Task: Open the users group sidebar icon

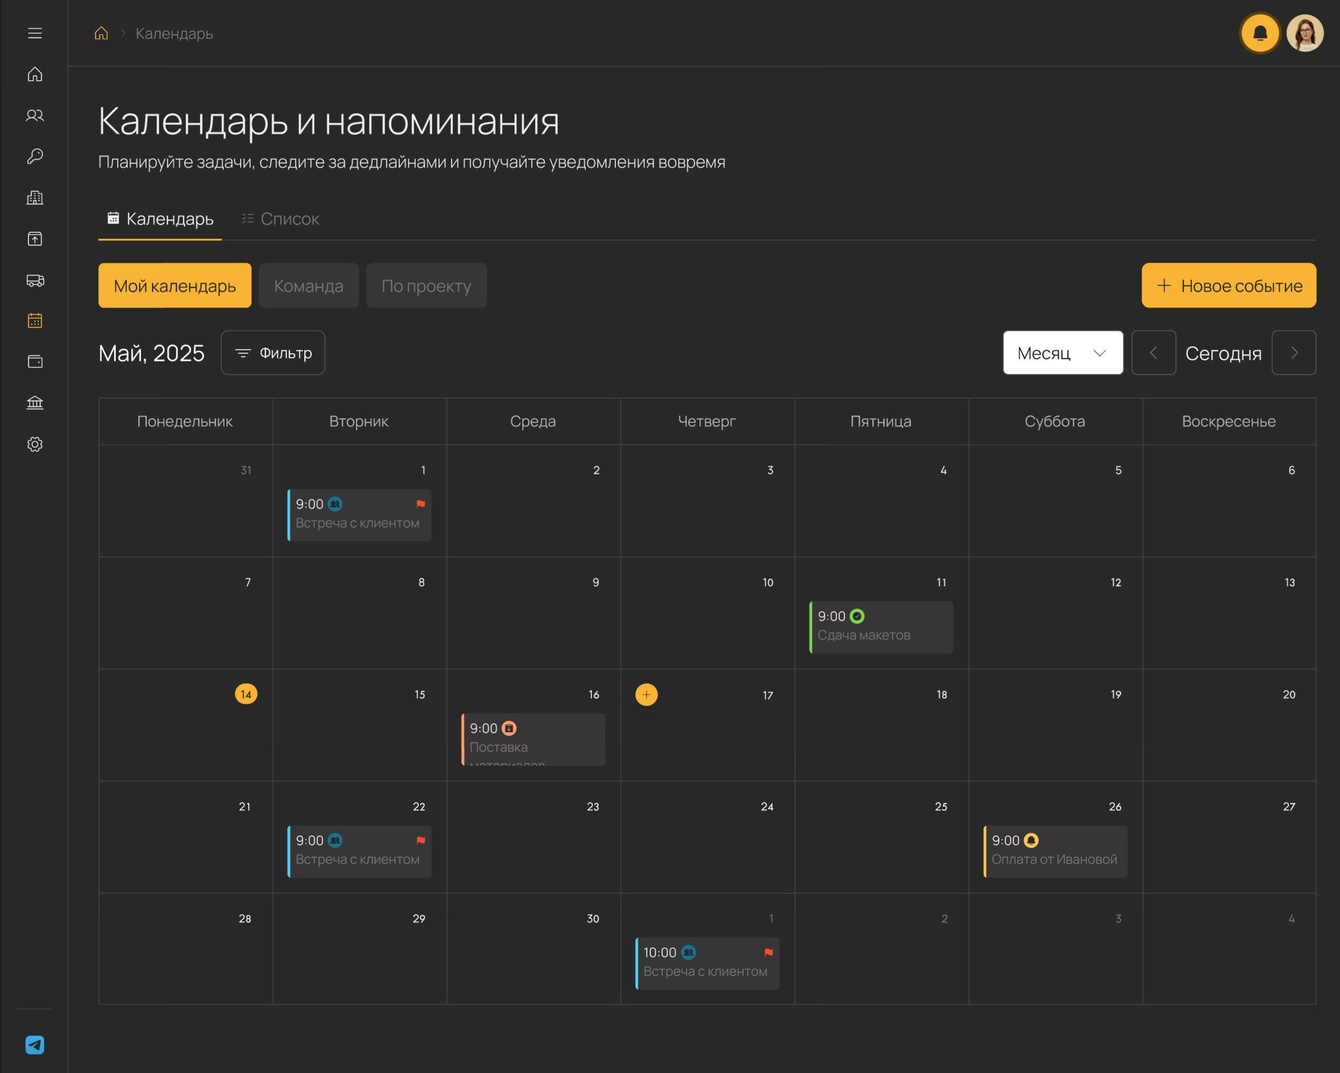Action: coord(35,115)
